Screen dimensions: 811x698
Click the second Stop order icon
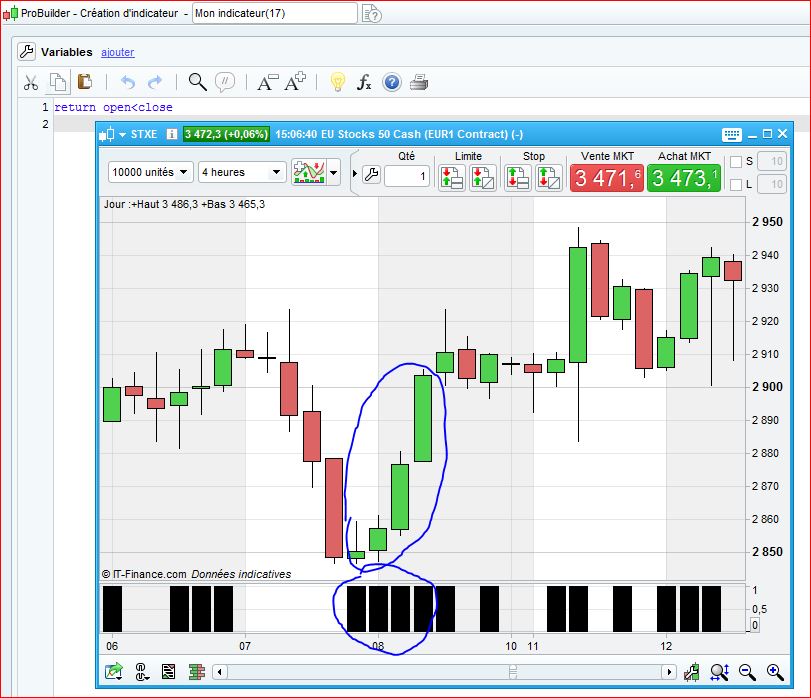point(548,177)
